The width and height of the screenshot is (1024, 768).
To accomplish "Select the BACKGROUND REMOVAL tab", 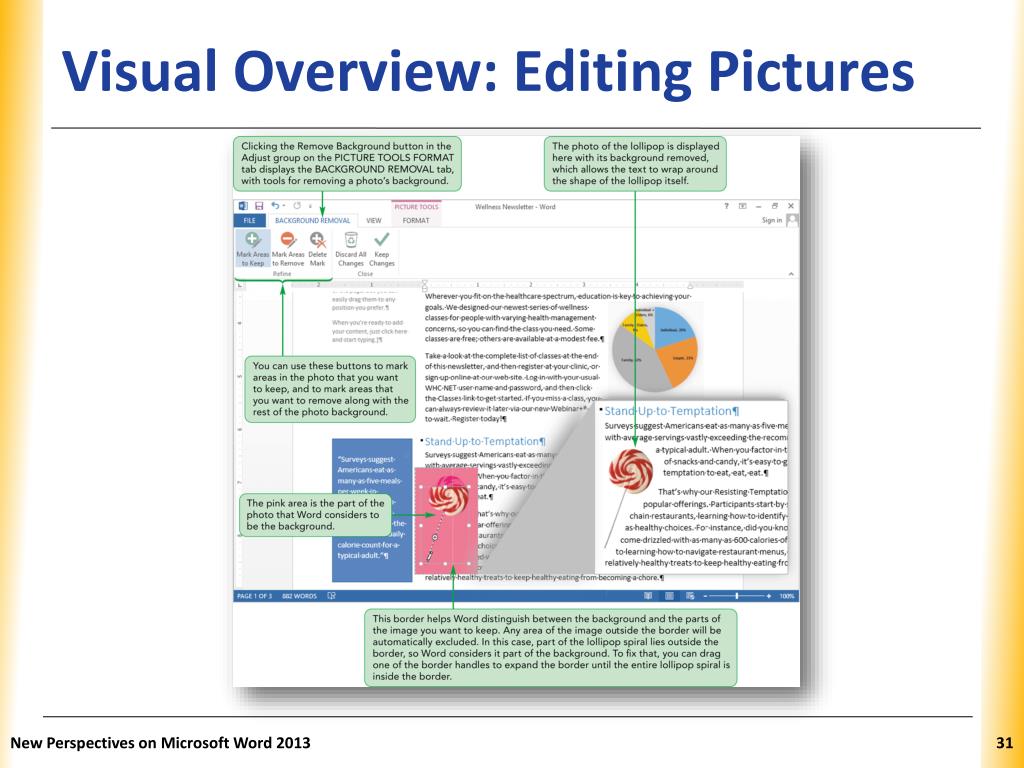I will pyautogui.click(x=313, y=221).
